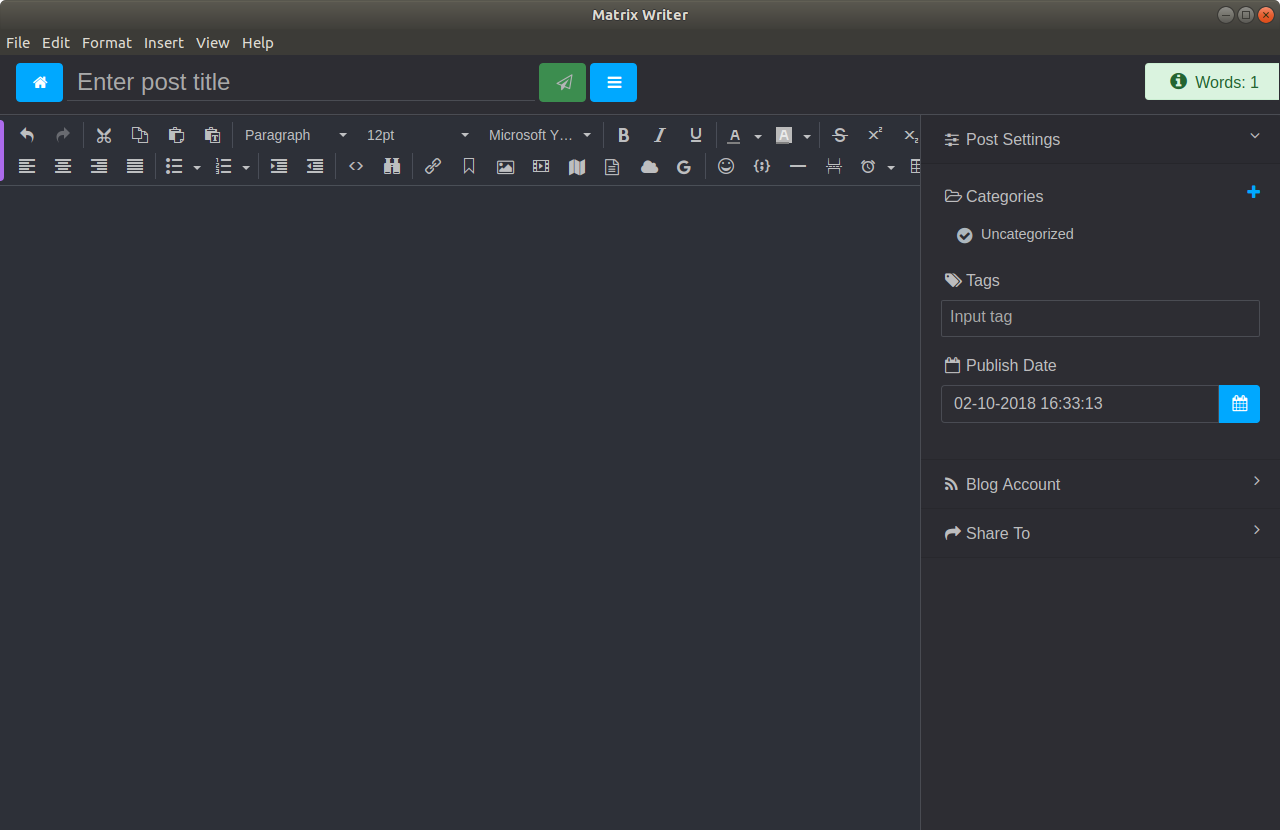The width and height of the screenshot is (1280, 830).
Task: Click the document template icon
Action: [612, 167]
